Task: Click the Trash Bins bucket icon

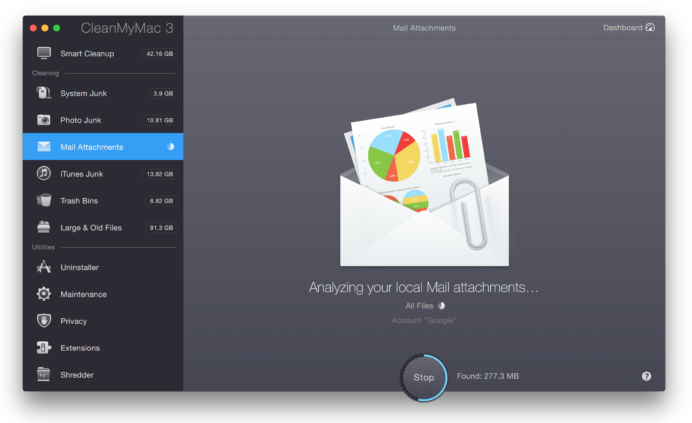Action: pos(44,200)
